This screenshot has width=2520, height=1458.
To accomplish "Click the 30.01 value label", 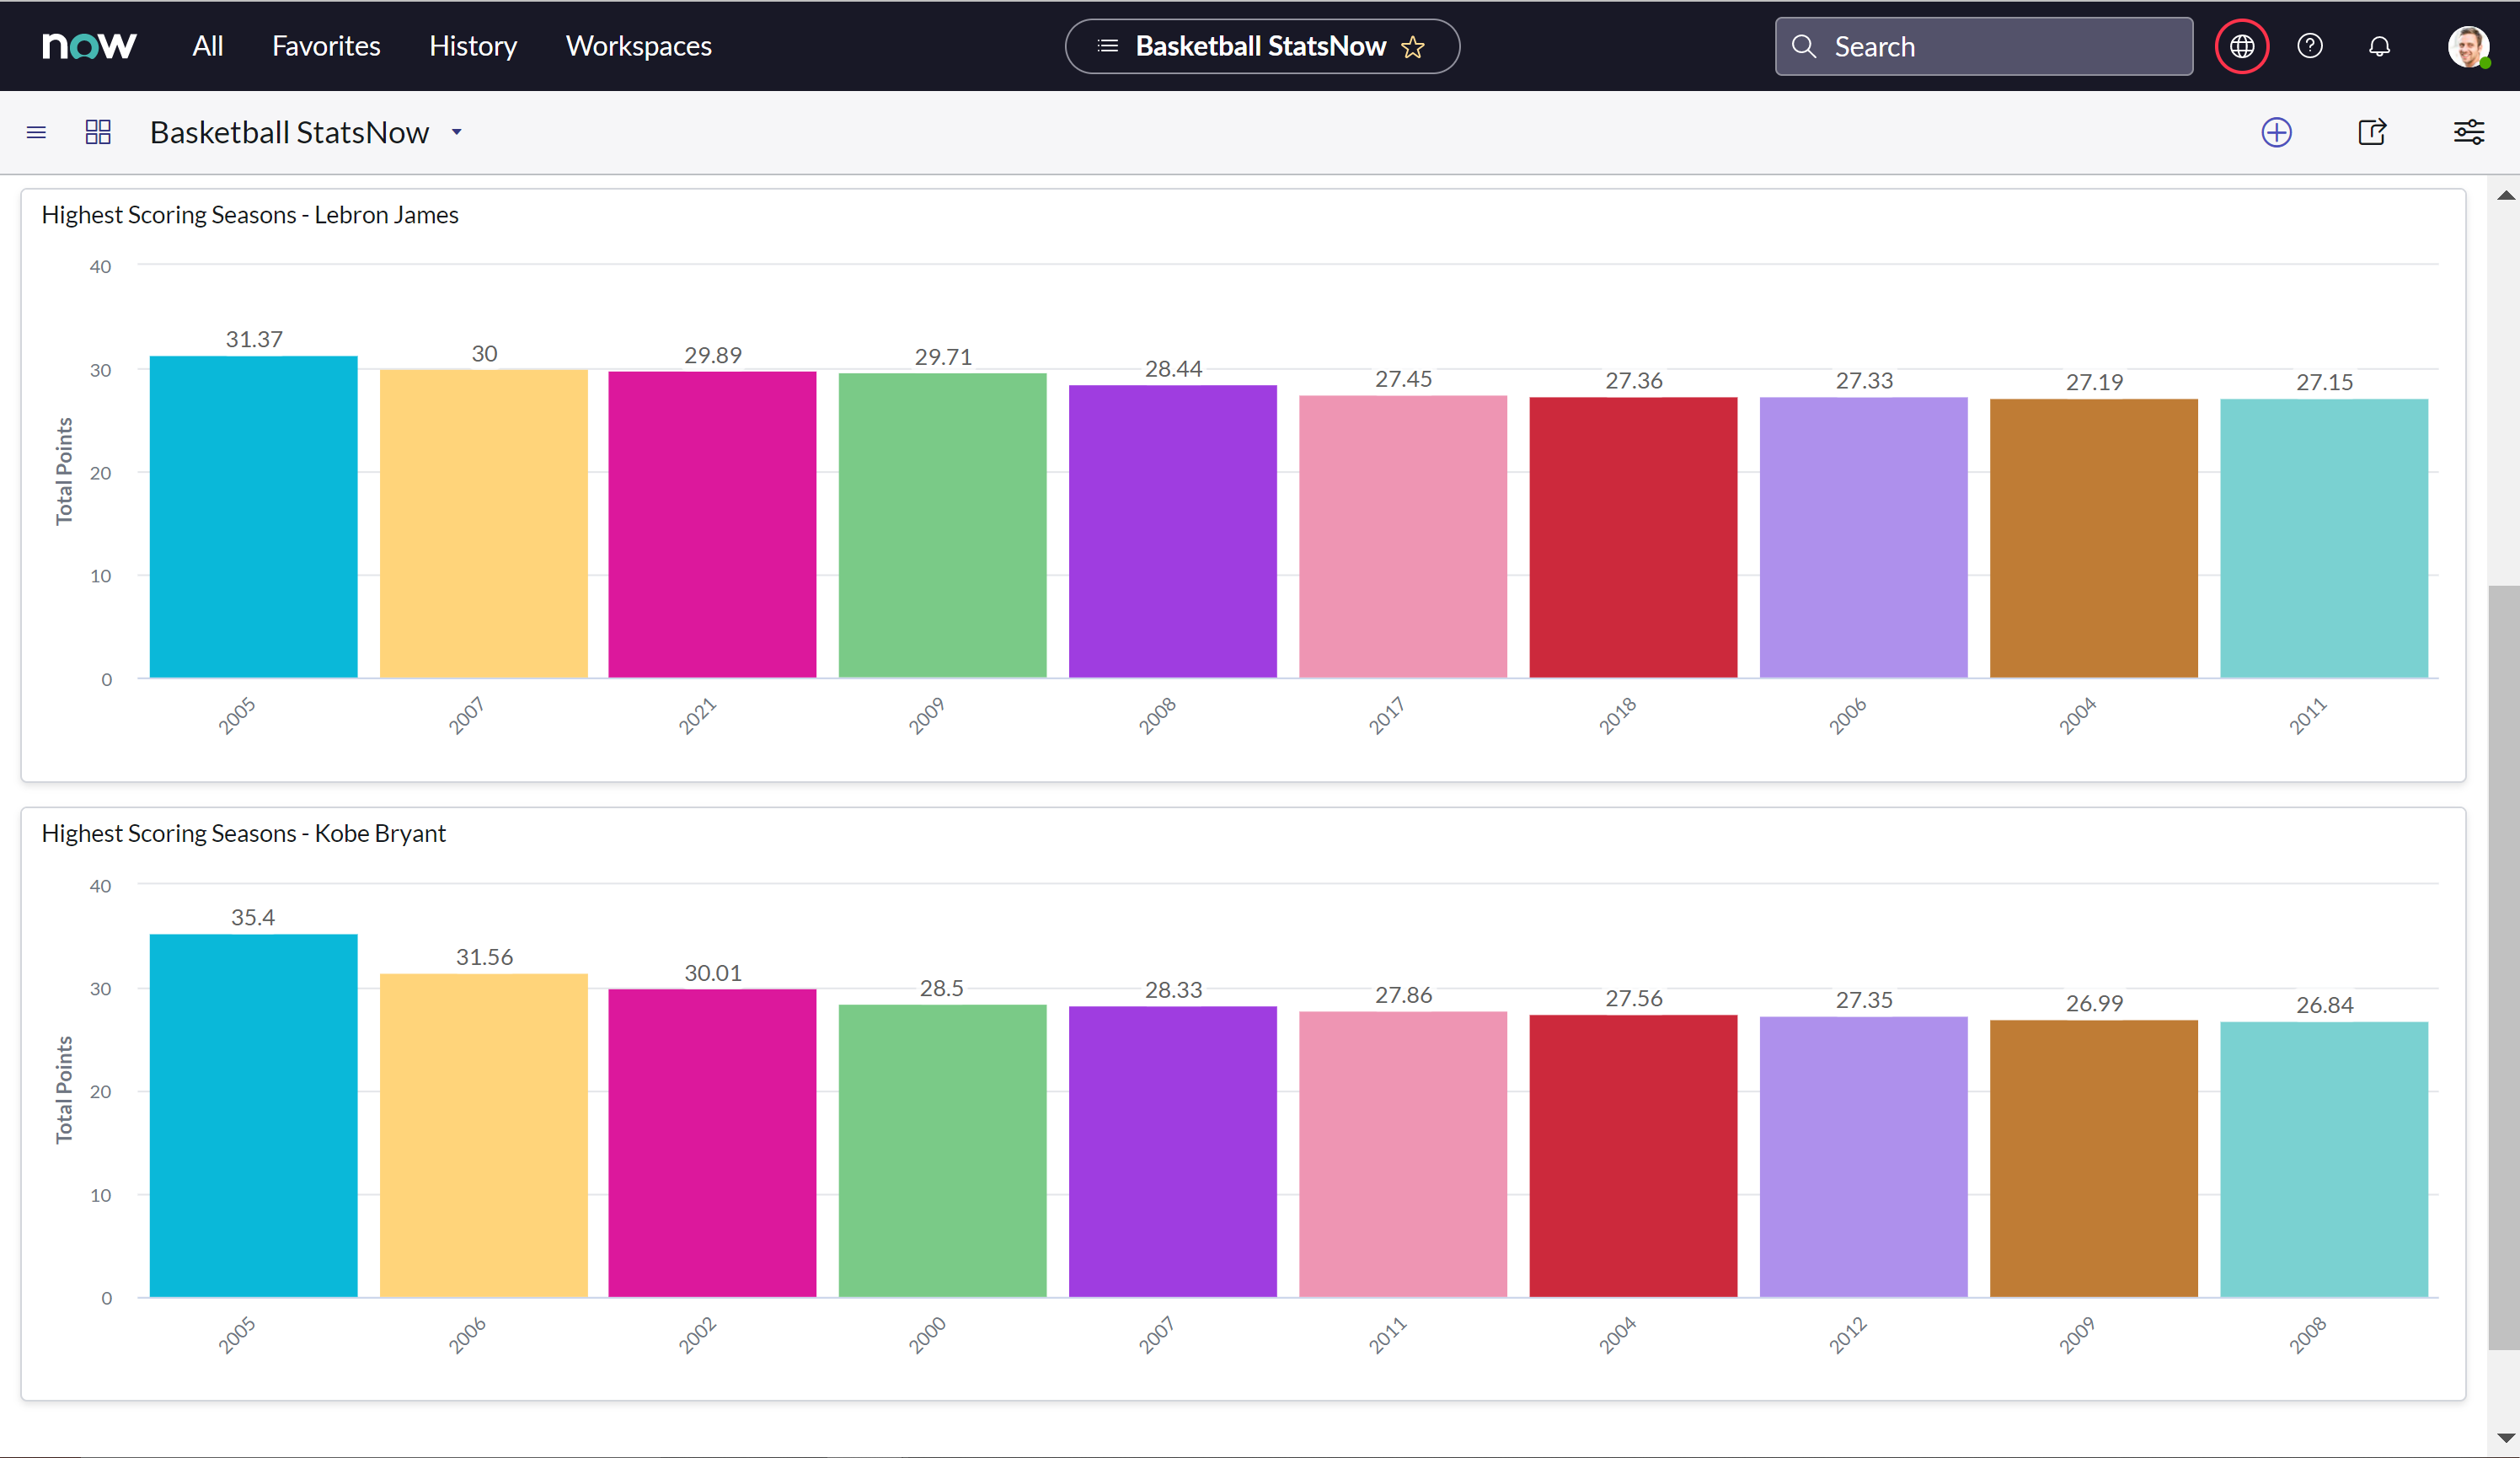I will click(713, 973).
